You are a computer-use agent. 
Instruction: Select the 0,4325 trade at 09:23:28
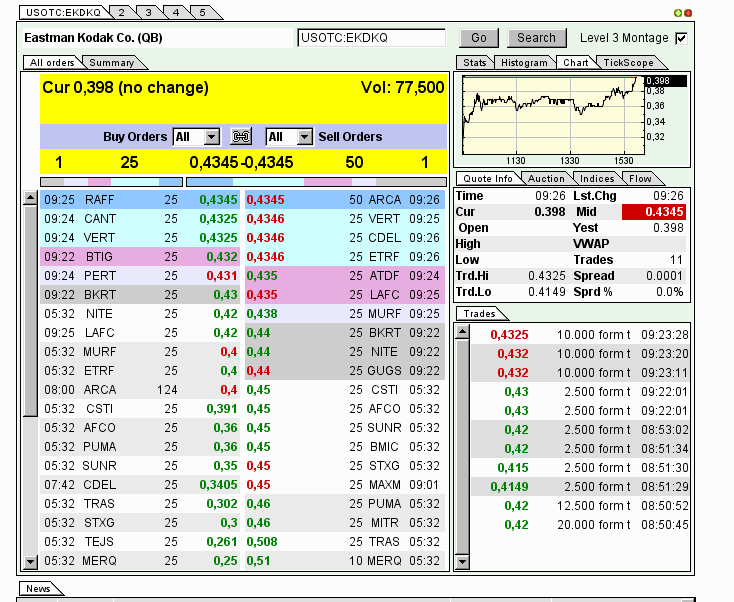580,335
